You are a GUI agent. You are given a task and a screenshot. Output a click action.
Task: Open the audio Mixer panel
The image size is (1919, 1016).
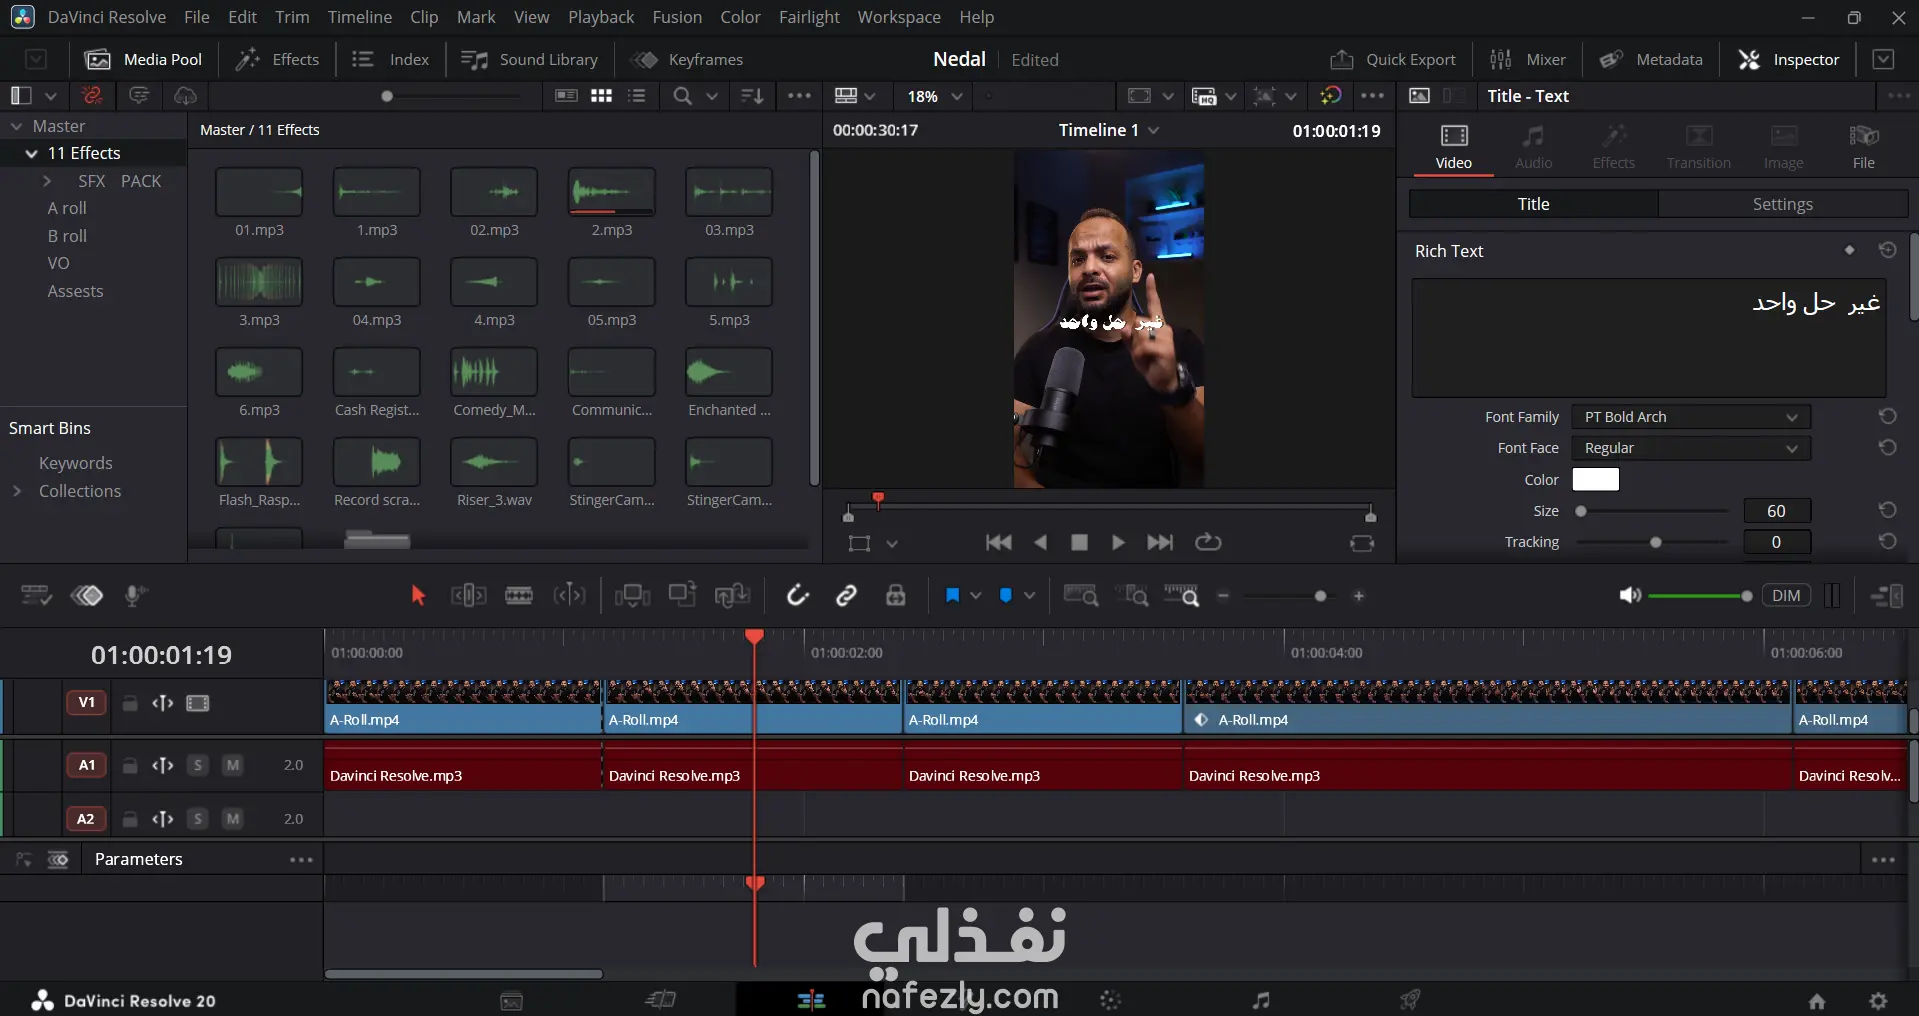tap(1528, 60)
